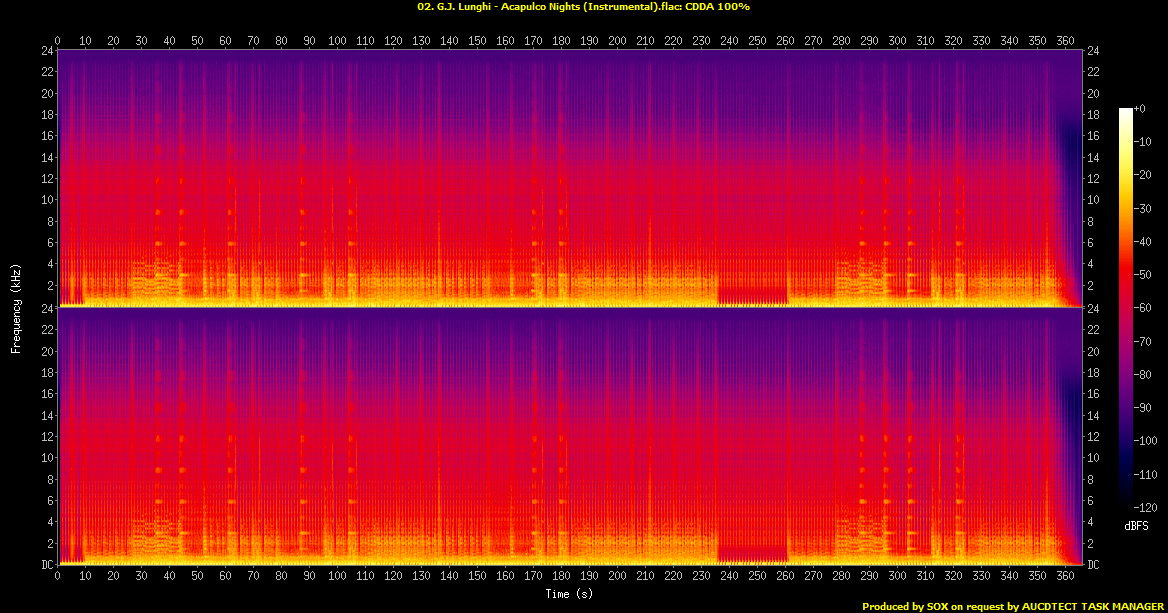Click the "+0" value on the dBFS scale
Screen dimensions: 1168x613
coord(1140,109)
